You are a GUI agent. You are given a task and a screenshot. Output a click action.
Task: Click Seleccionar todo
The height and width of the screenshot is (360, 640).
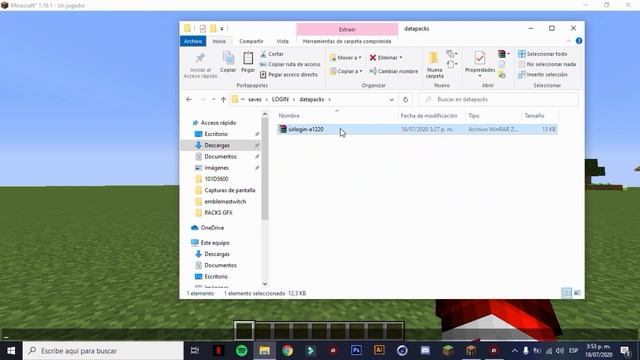(x=542, y=54)
